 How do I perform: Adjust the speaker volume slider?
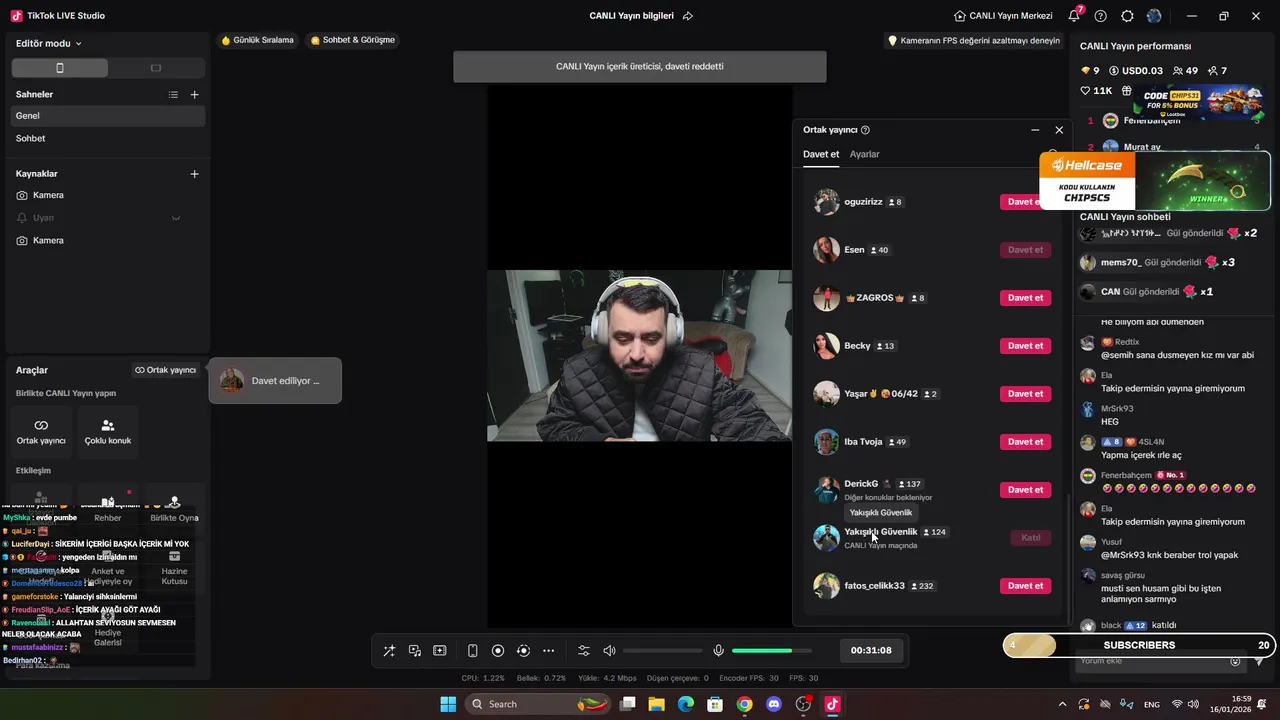pyautogui.click(x=662, y=651)
